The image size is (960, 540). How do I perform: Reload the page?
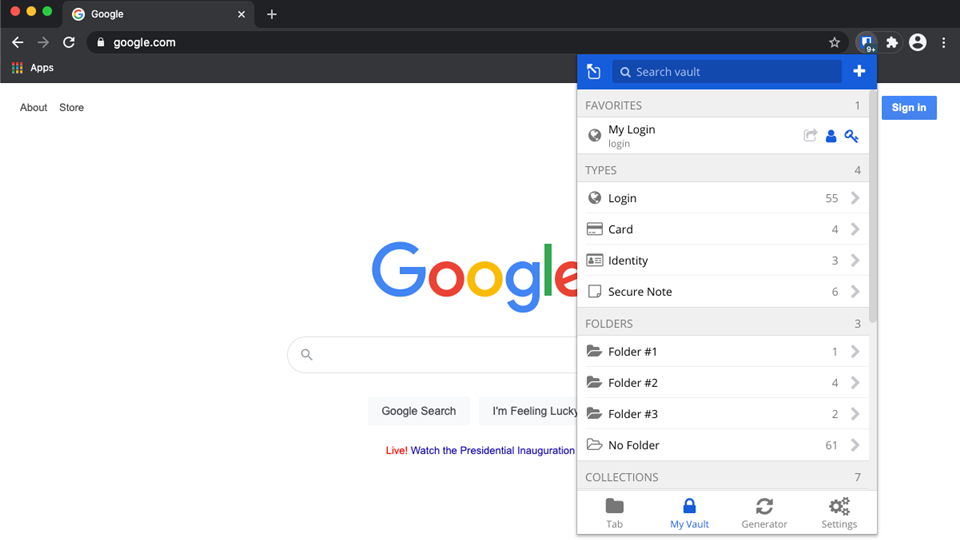pyautogui.click(x=69, y=42)
